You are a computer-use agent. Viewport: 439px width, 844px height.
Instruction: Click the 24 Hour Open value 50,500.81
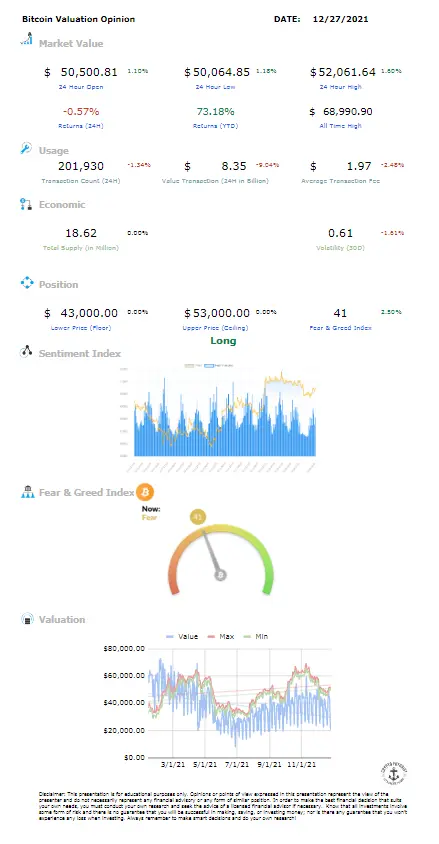point(88,72)
